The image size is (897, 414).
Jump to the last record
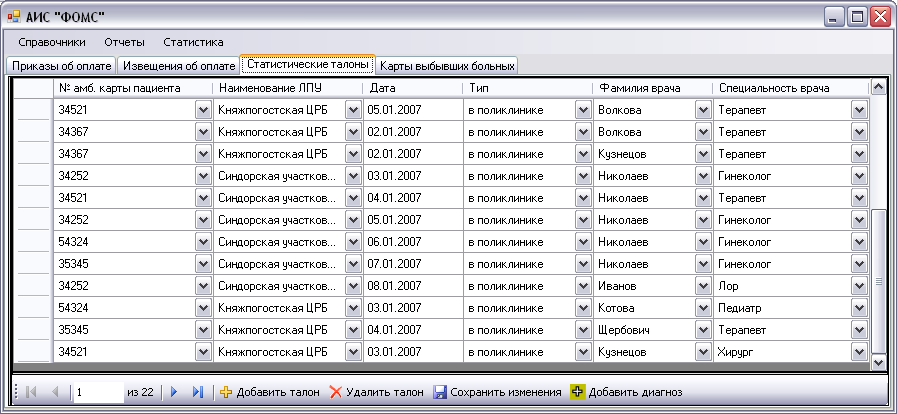point(198,392)
